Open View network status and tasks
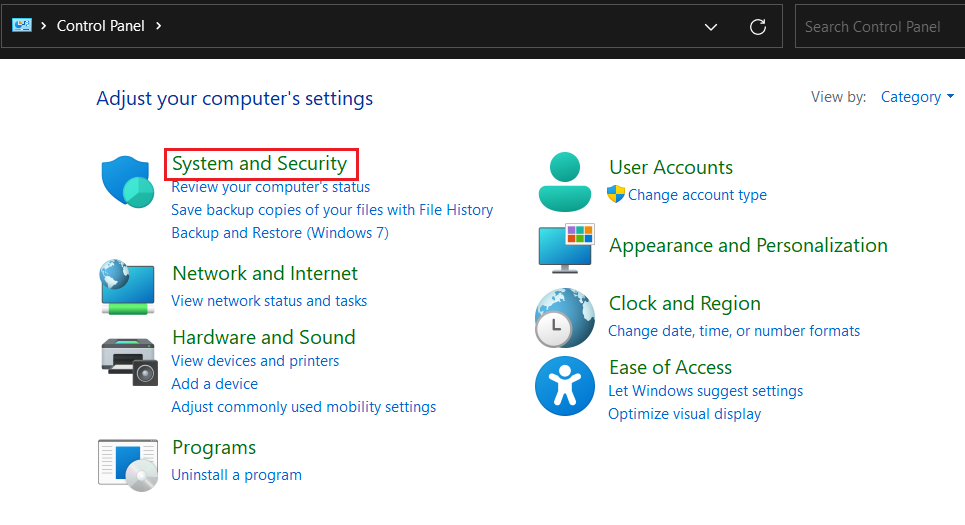 coord(269,300)
